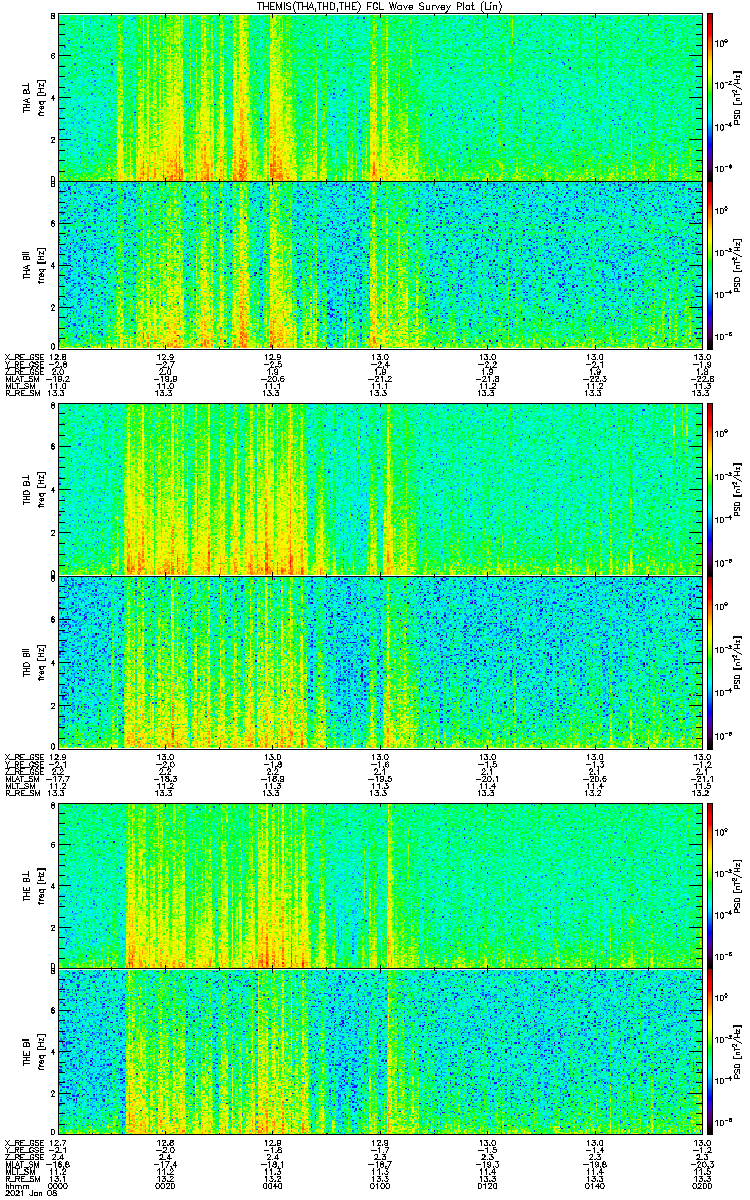Click the 0020 time tick label
Image resolution: width=750 pixels, height=1200 pixels.
coord(166,1184)
